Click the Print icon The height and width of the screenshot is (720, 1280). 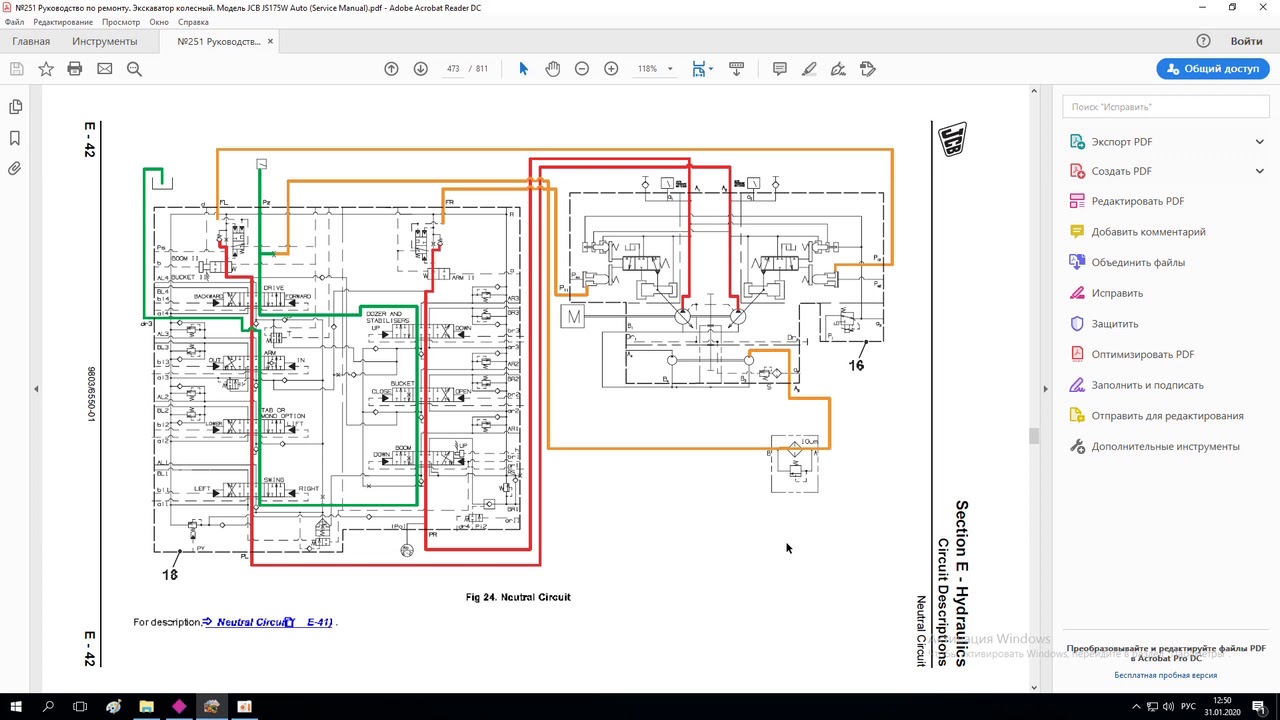point(75,69)
